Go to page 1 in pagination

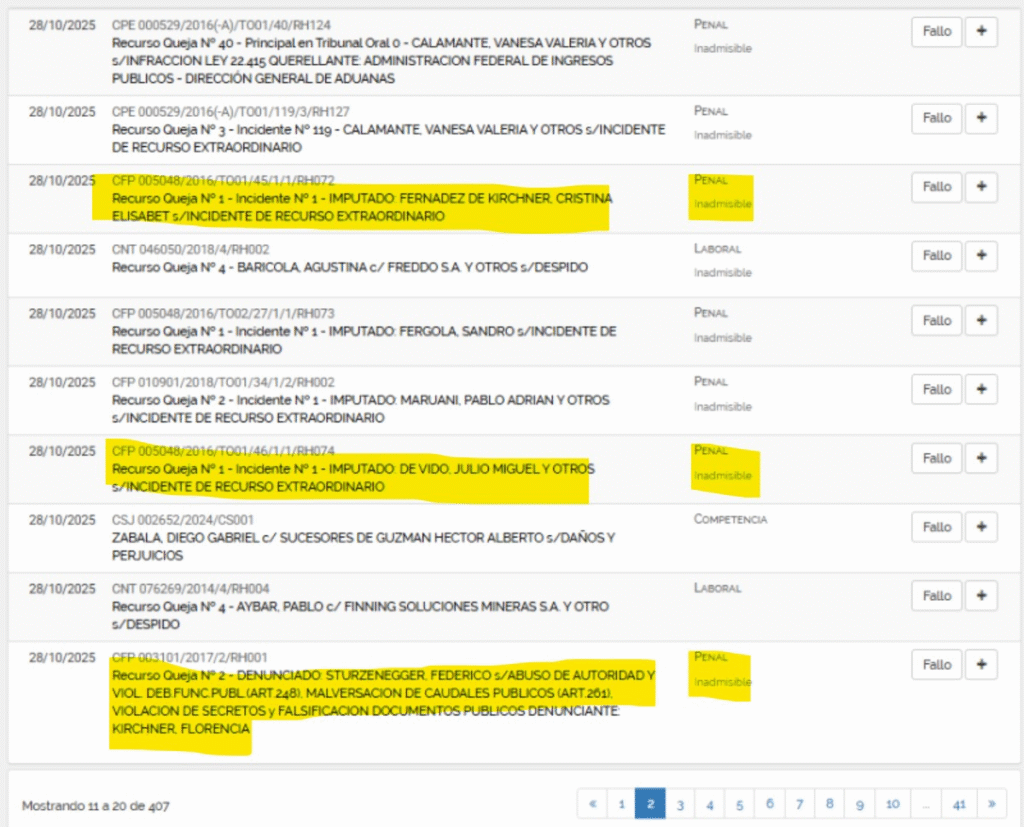click(x=621, y=804)
